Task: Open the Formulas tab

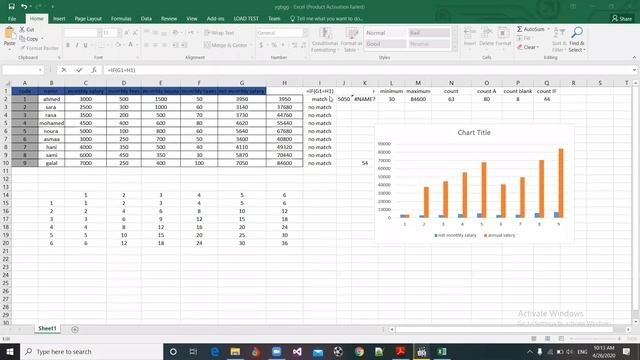Action: pyautogui.click(x=121, y=19)
